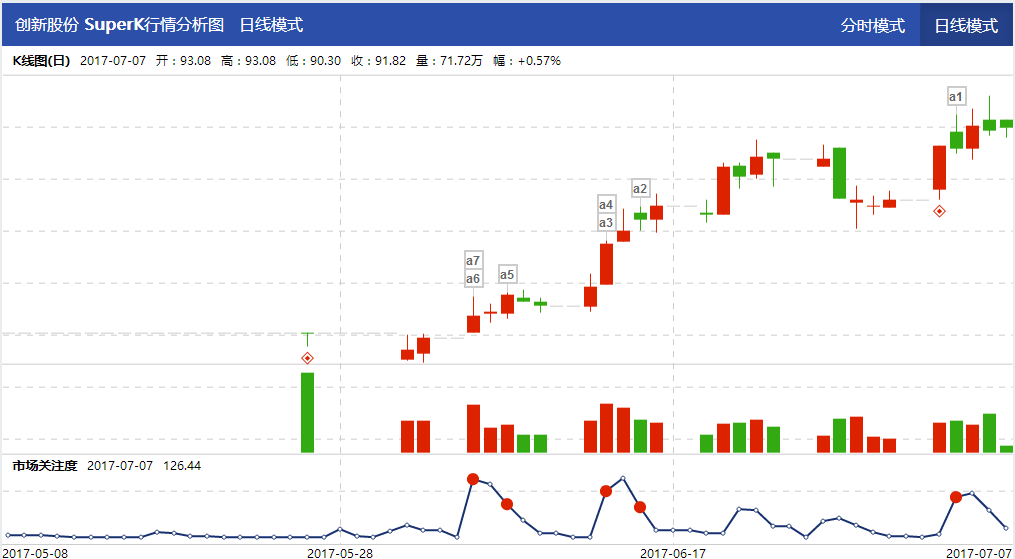Click the K线图(日) chart label
Screen dimensions: 1015x559
41,61
